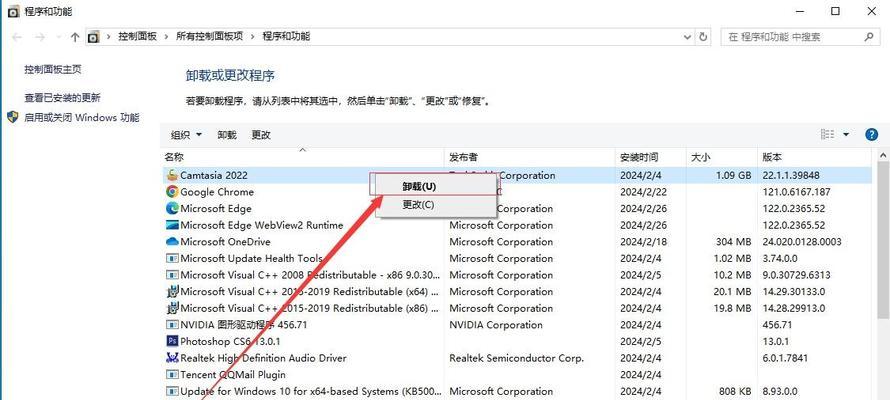Click the 所有控制面板项 breadcrumb
The width and height of the screenshot is (890, 400).
209,36
